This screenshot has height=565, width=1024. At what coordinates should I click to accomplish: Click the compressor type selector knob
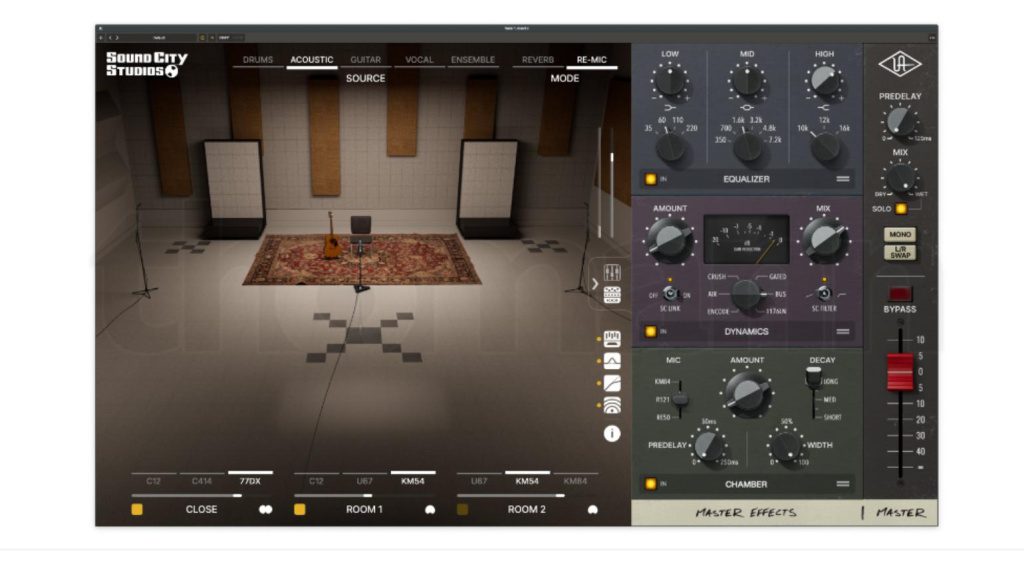pos(746,295)
